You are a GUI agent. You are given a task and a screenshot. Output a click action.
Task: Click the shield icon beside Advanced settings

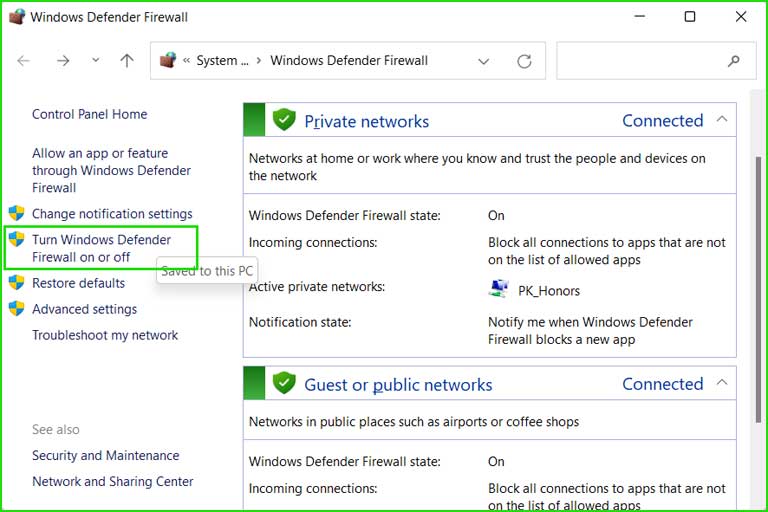[x=17, y=309]
